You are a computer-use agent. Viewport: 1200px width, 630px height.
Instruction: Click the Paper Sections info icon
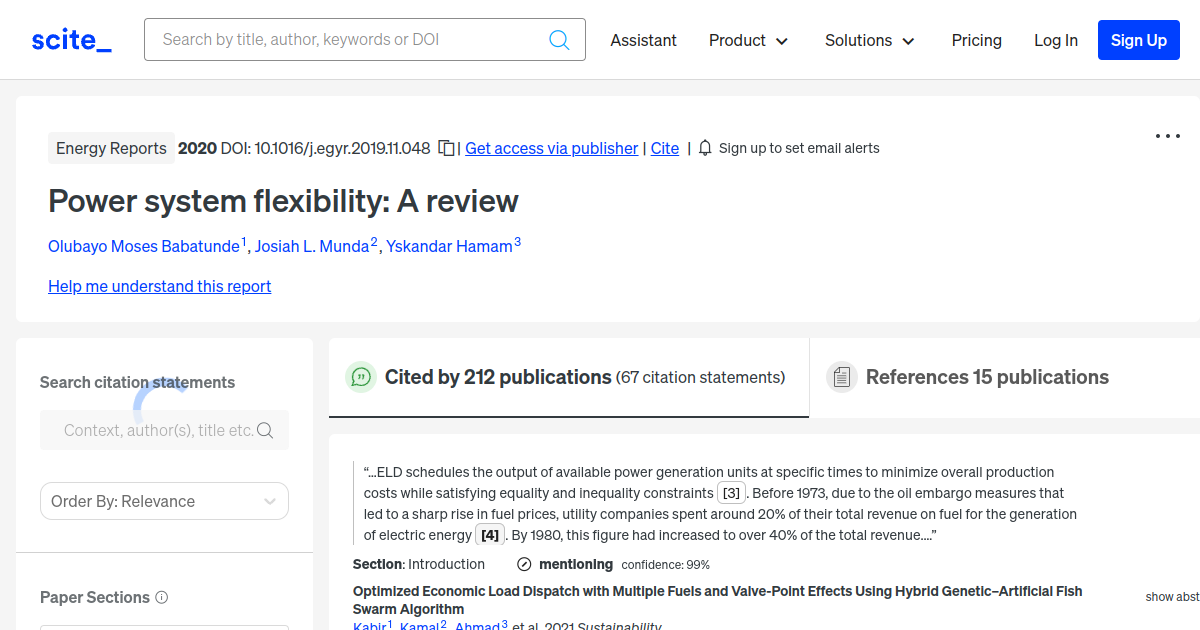click(x=161, y=597)
